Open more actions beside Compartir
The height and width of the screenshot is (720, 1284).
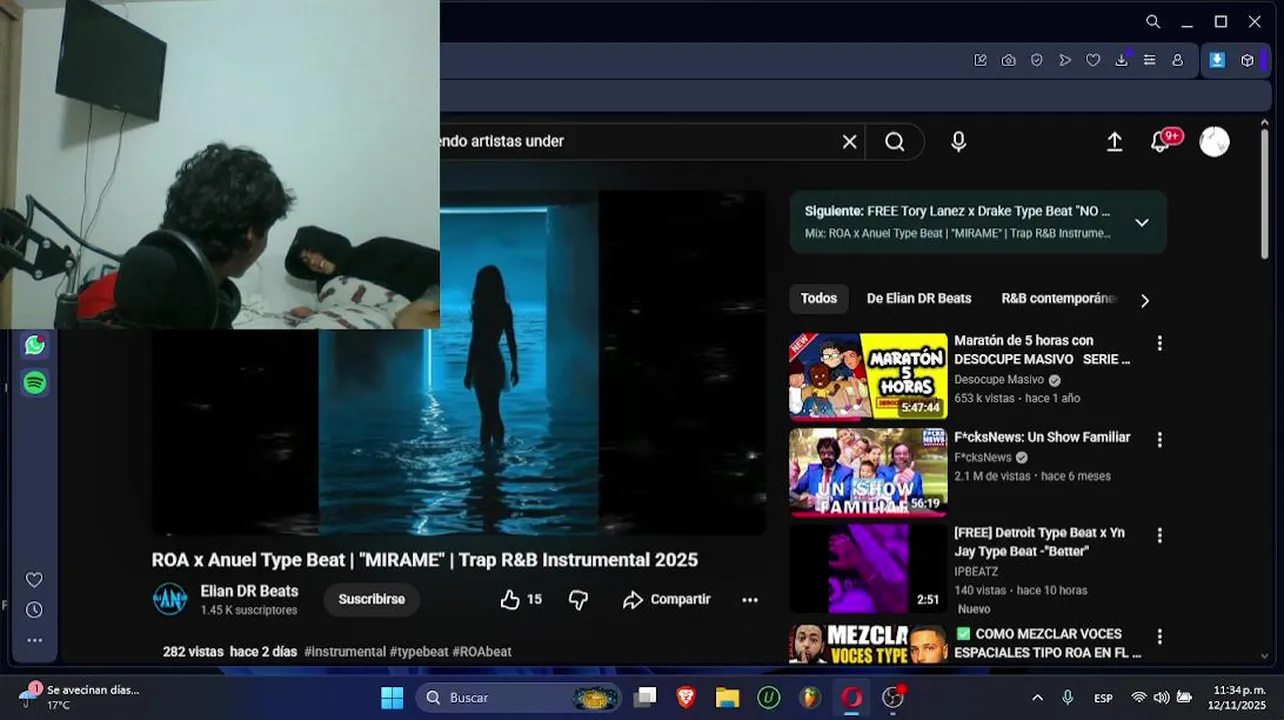pyautogui.click(x=750, y=600)
